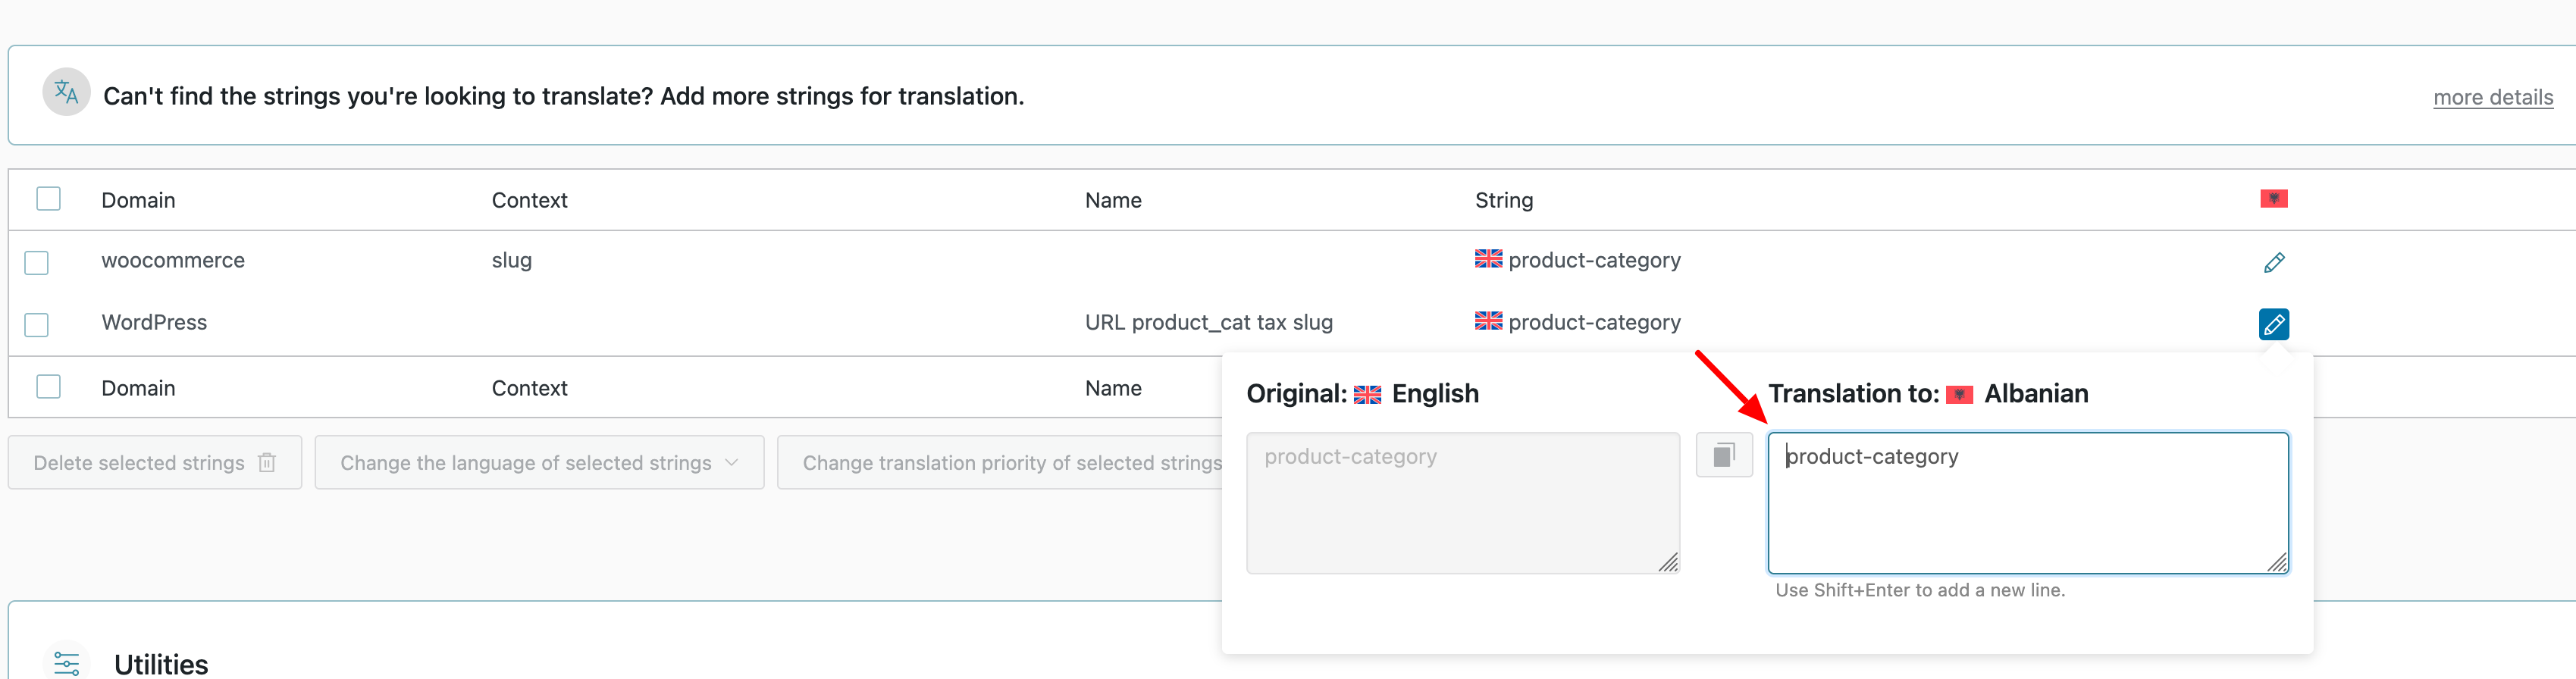Viewport: 2576px width, 679px height.
Task: Click the Utilities sliders icon
Action: point(67,663)
